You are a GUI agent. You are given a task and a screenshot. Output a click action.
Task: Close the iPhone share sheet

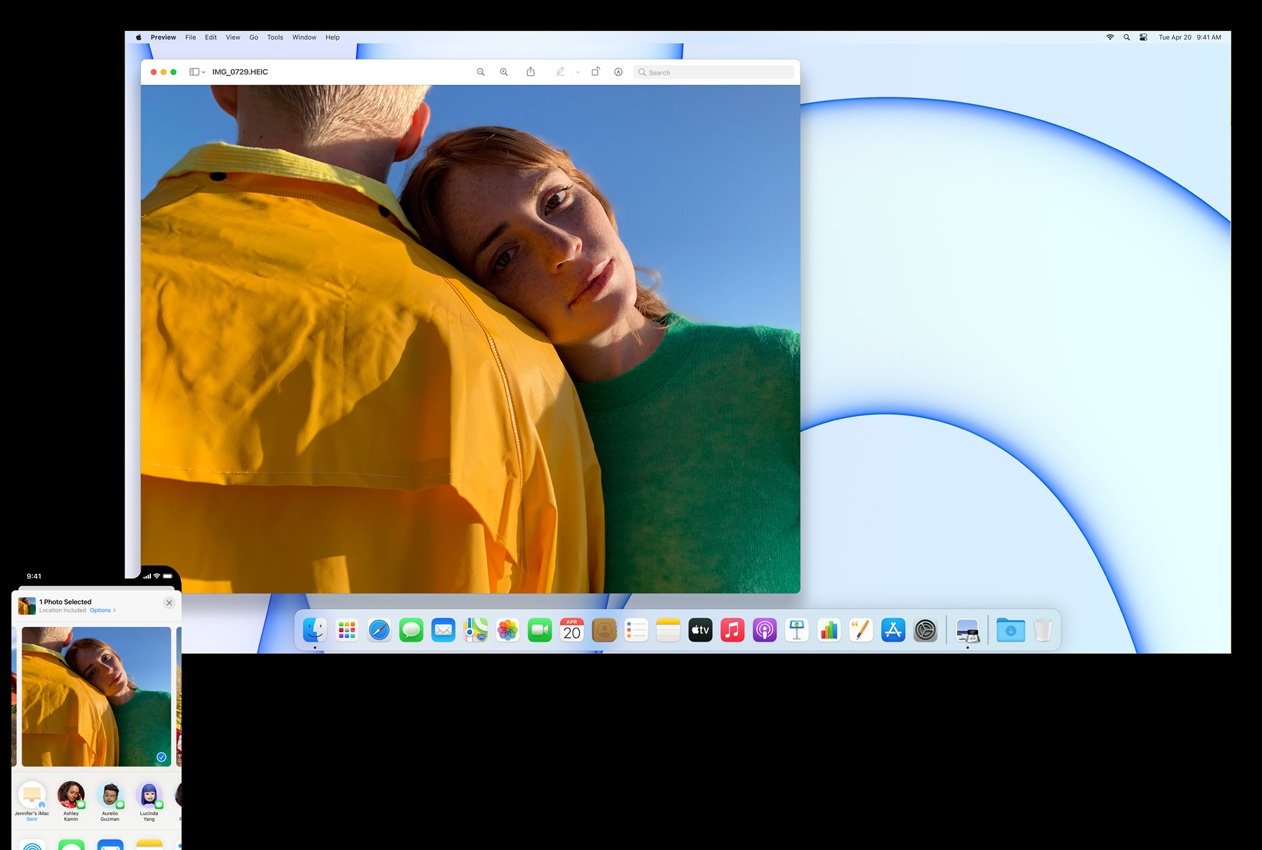tap(169, 603)
